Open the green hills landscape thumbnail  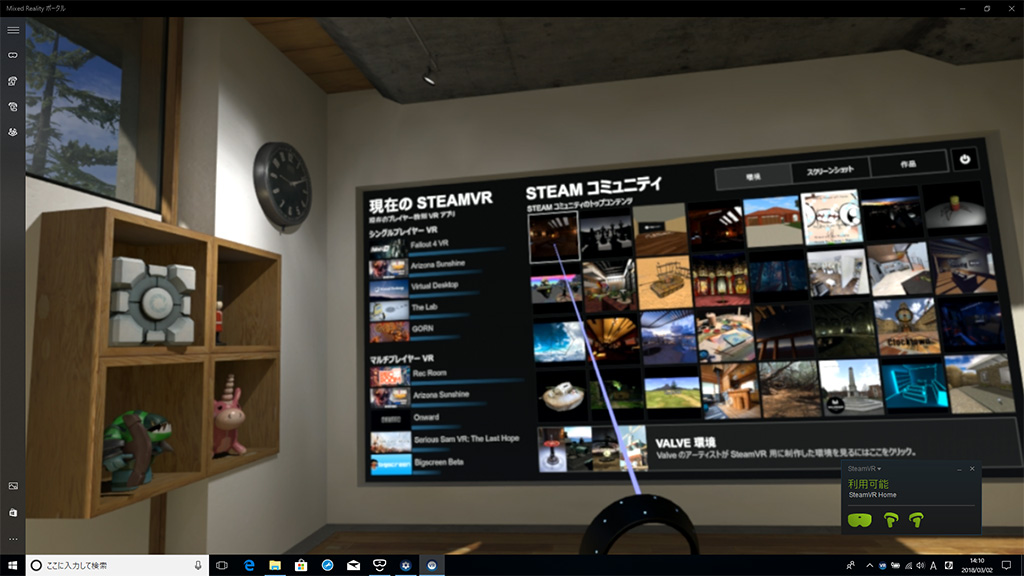[x=672, y=392]
